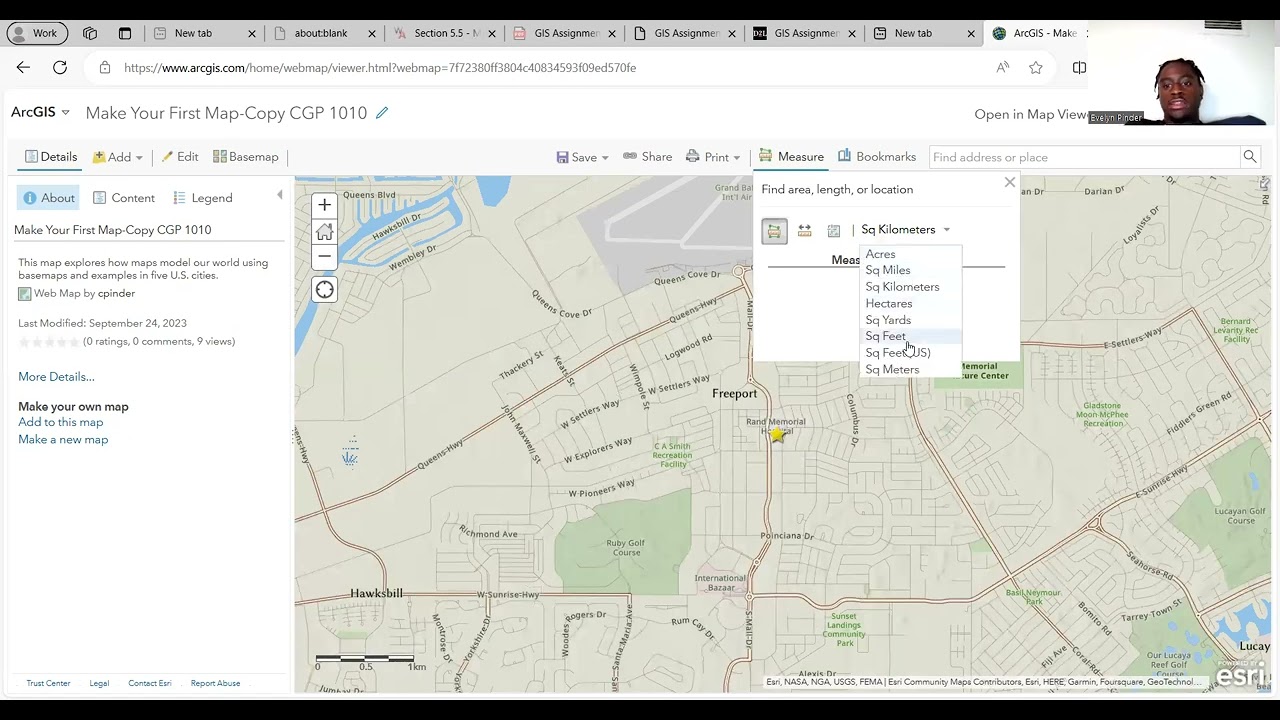Toggle the Measure tool

click(x=791, y=157)
